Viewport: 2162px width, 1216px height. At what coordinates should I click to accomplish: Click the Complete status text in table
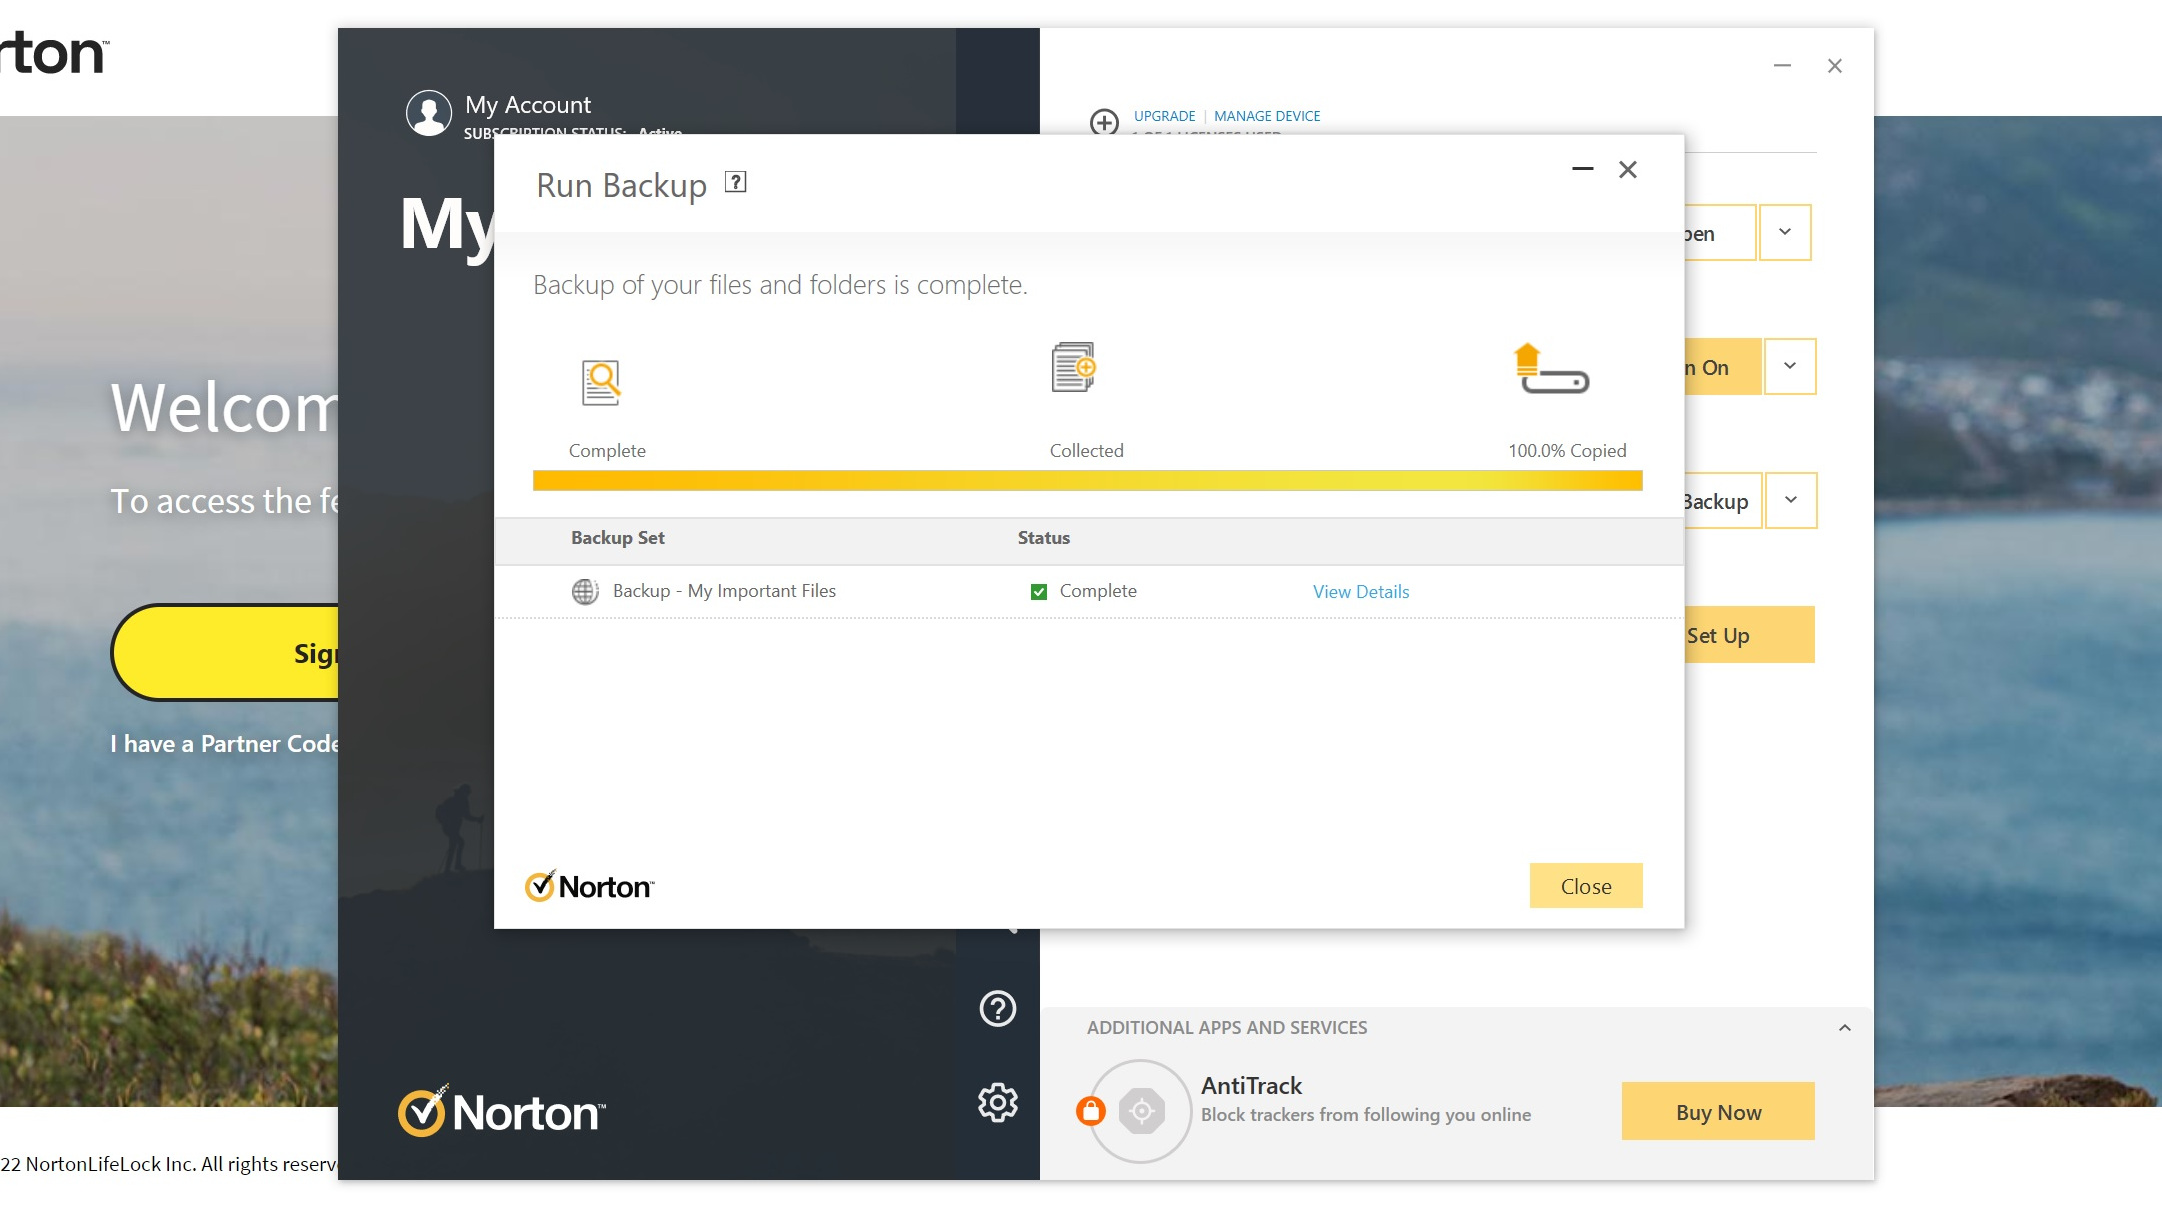1098,591
